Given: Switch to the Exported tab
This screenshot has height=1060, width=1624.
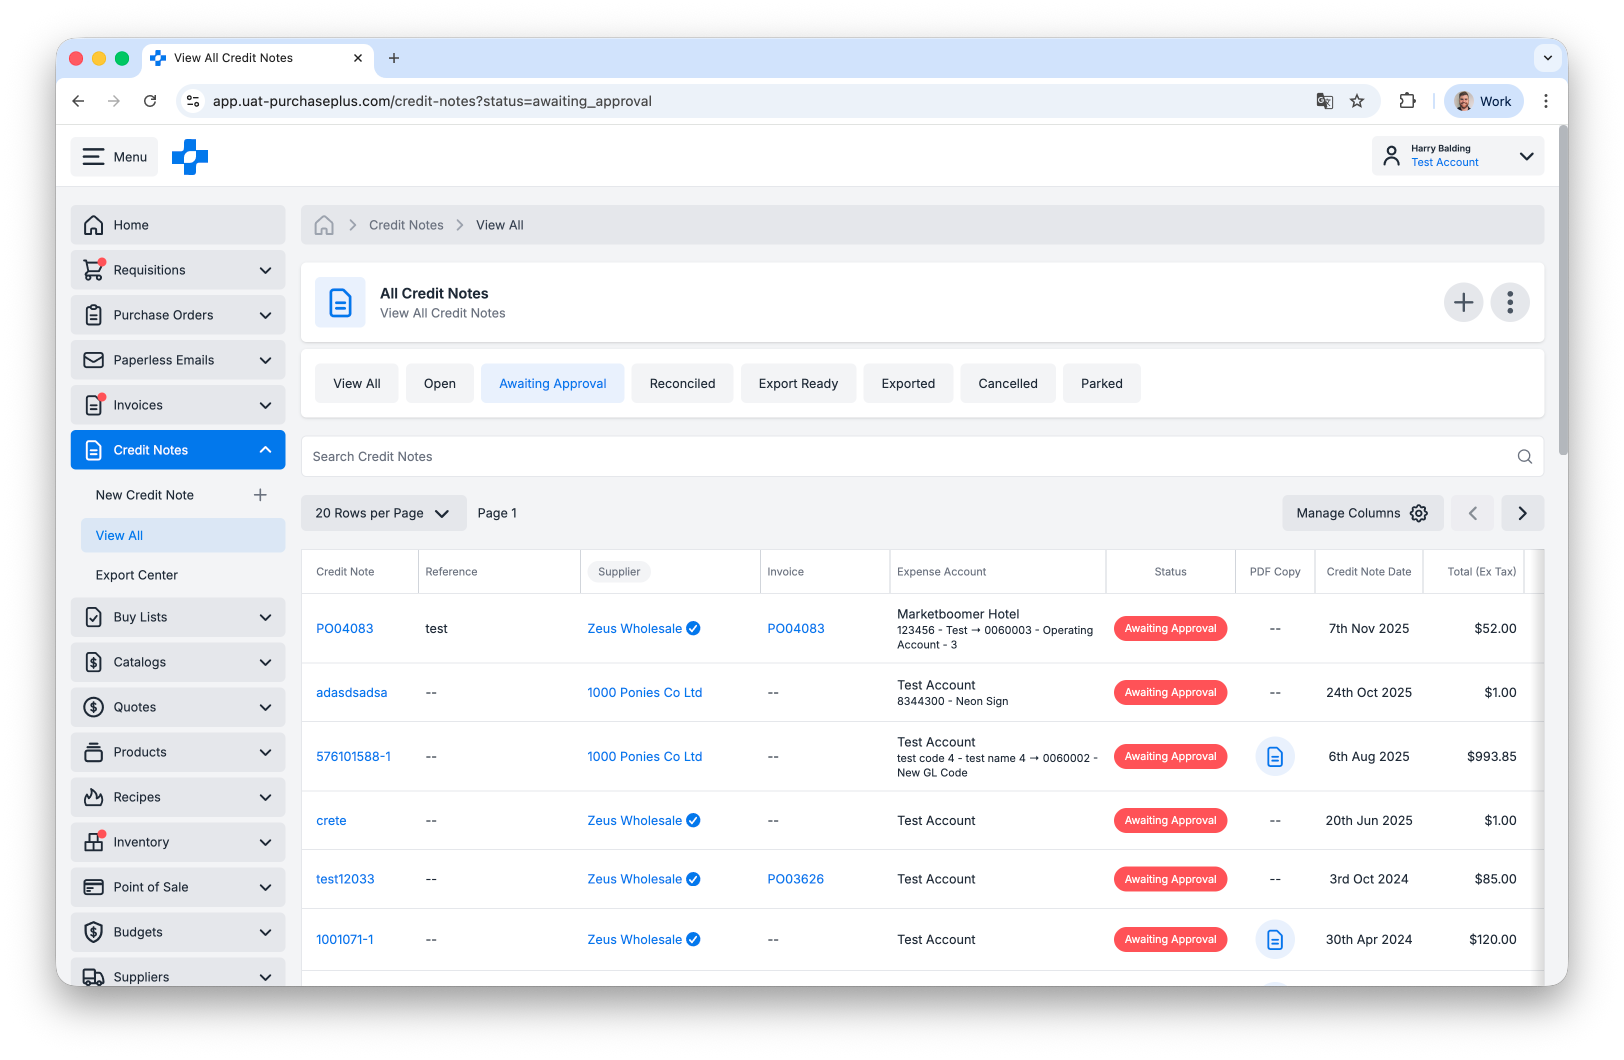Looking at the screenshot, I should tap(907, 383).
